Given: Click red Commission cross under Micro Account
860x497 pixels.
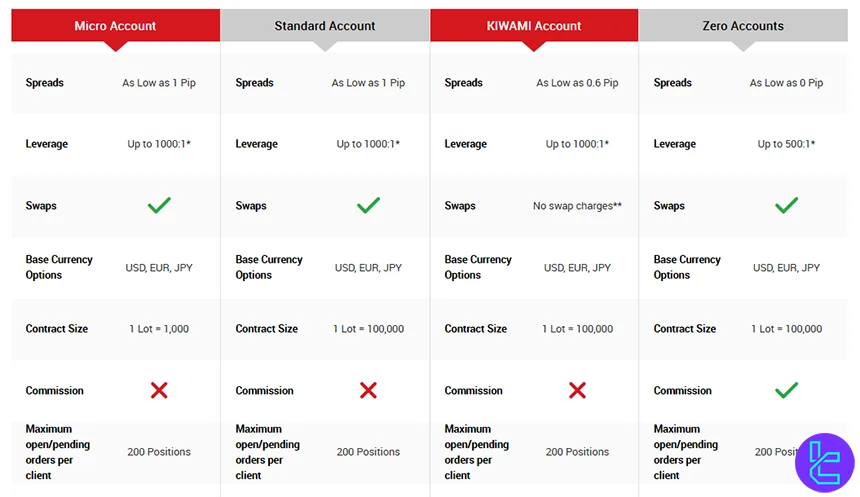Looking at the screenshot, I should tap(159, 390).
